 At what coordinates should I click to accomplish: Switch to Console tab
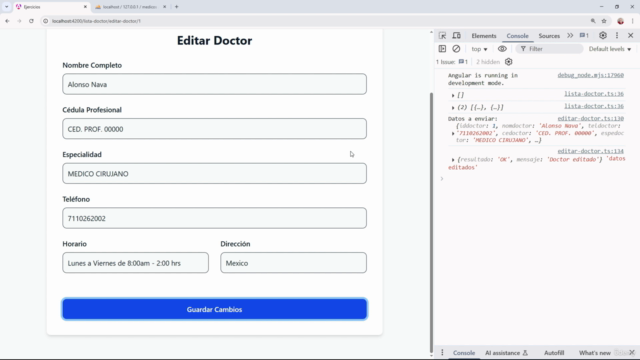click(x=518, y=36)
